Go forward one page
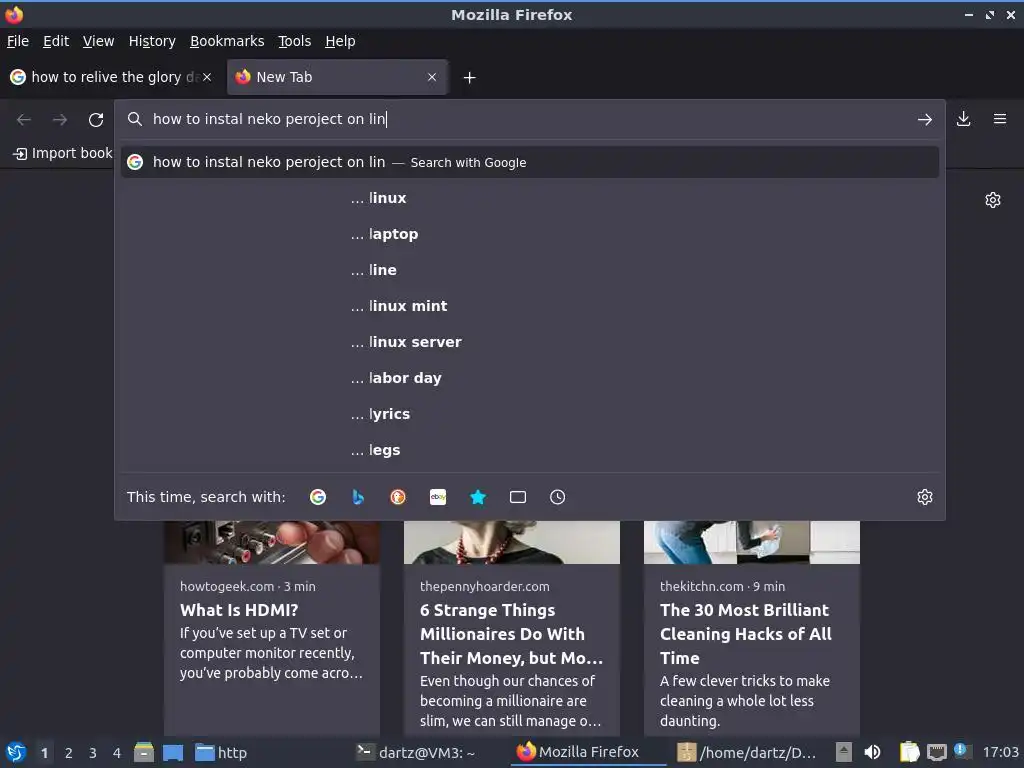Screen dimensions: 1024x768 [x=59, y=120]
